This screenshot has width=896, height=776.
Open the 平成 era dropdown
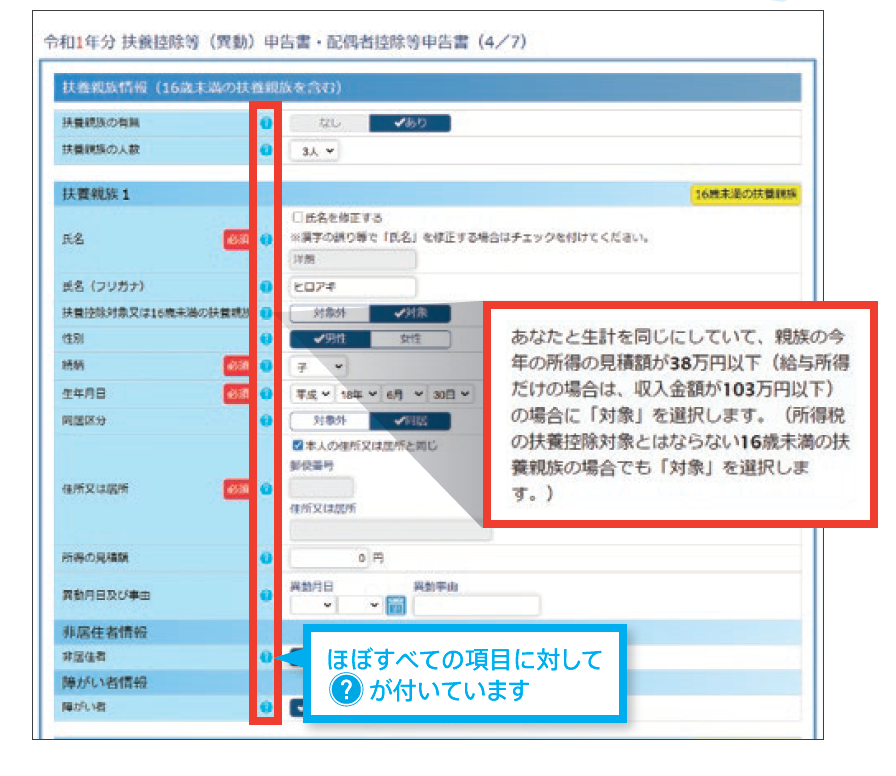[x=311, y=394]
